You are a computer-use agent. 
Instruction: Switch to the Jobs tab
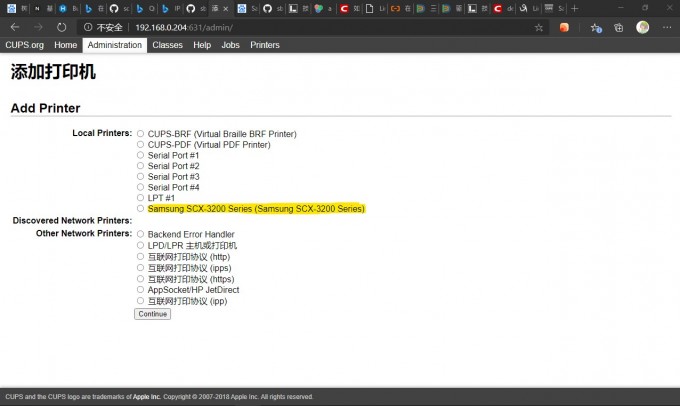point(230,45)
